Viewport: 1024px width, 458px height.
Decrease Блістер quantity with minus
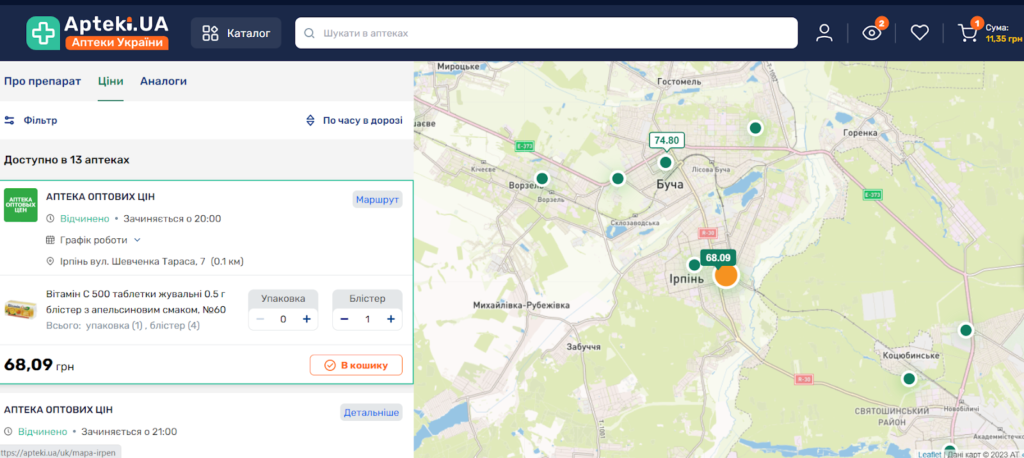344,319
